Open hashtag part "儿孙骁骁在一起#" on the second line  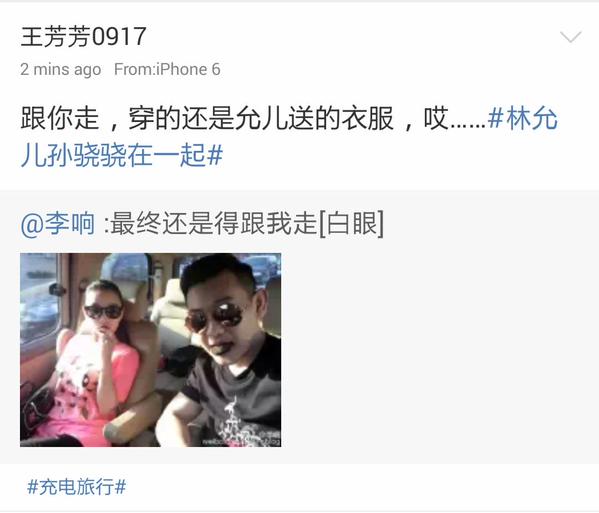click(x=122, y=155)
